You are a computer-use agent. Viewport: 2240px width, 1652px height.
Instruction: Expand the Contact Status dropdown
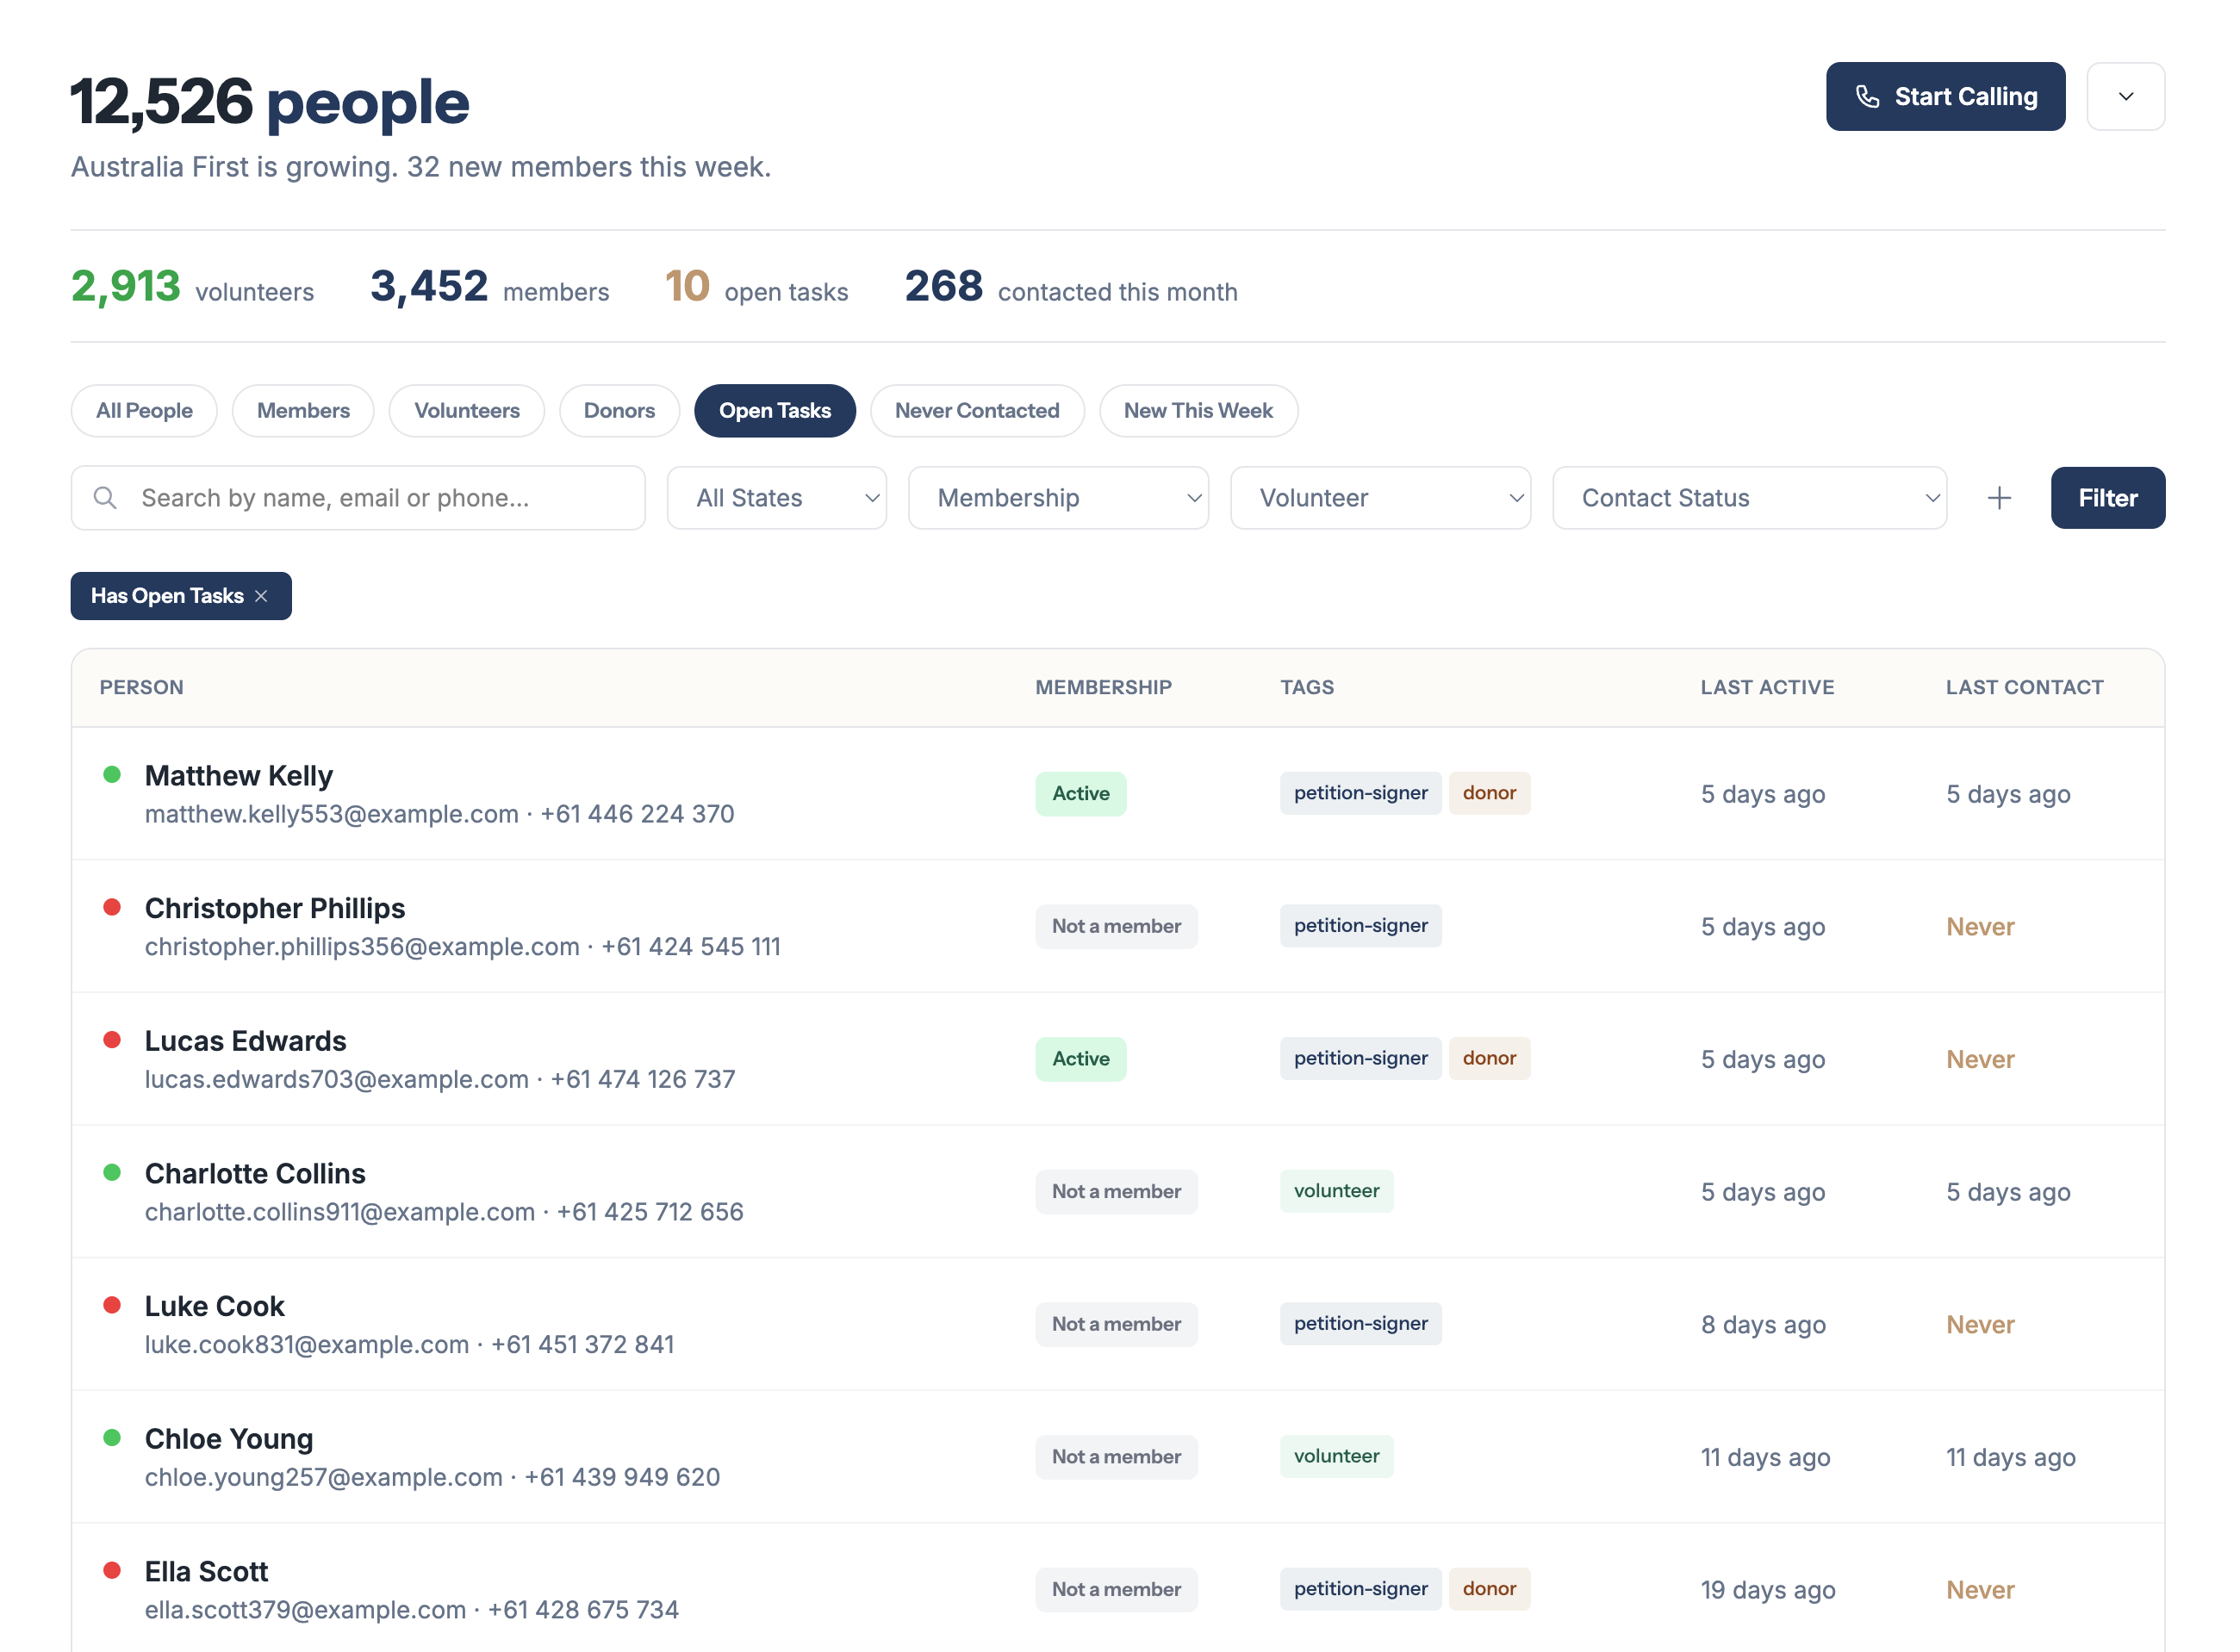[1749, 497]
